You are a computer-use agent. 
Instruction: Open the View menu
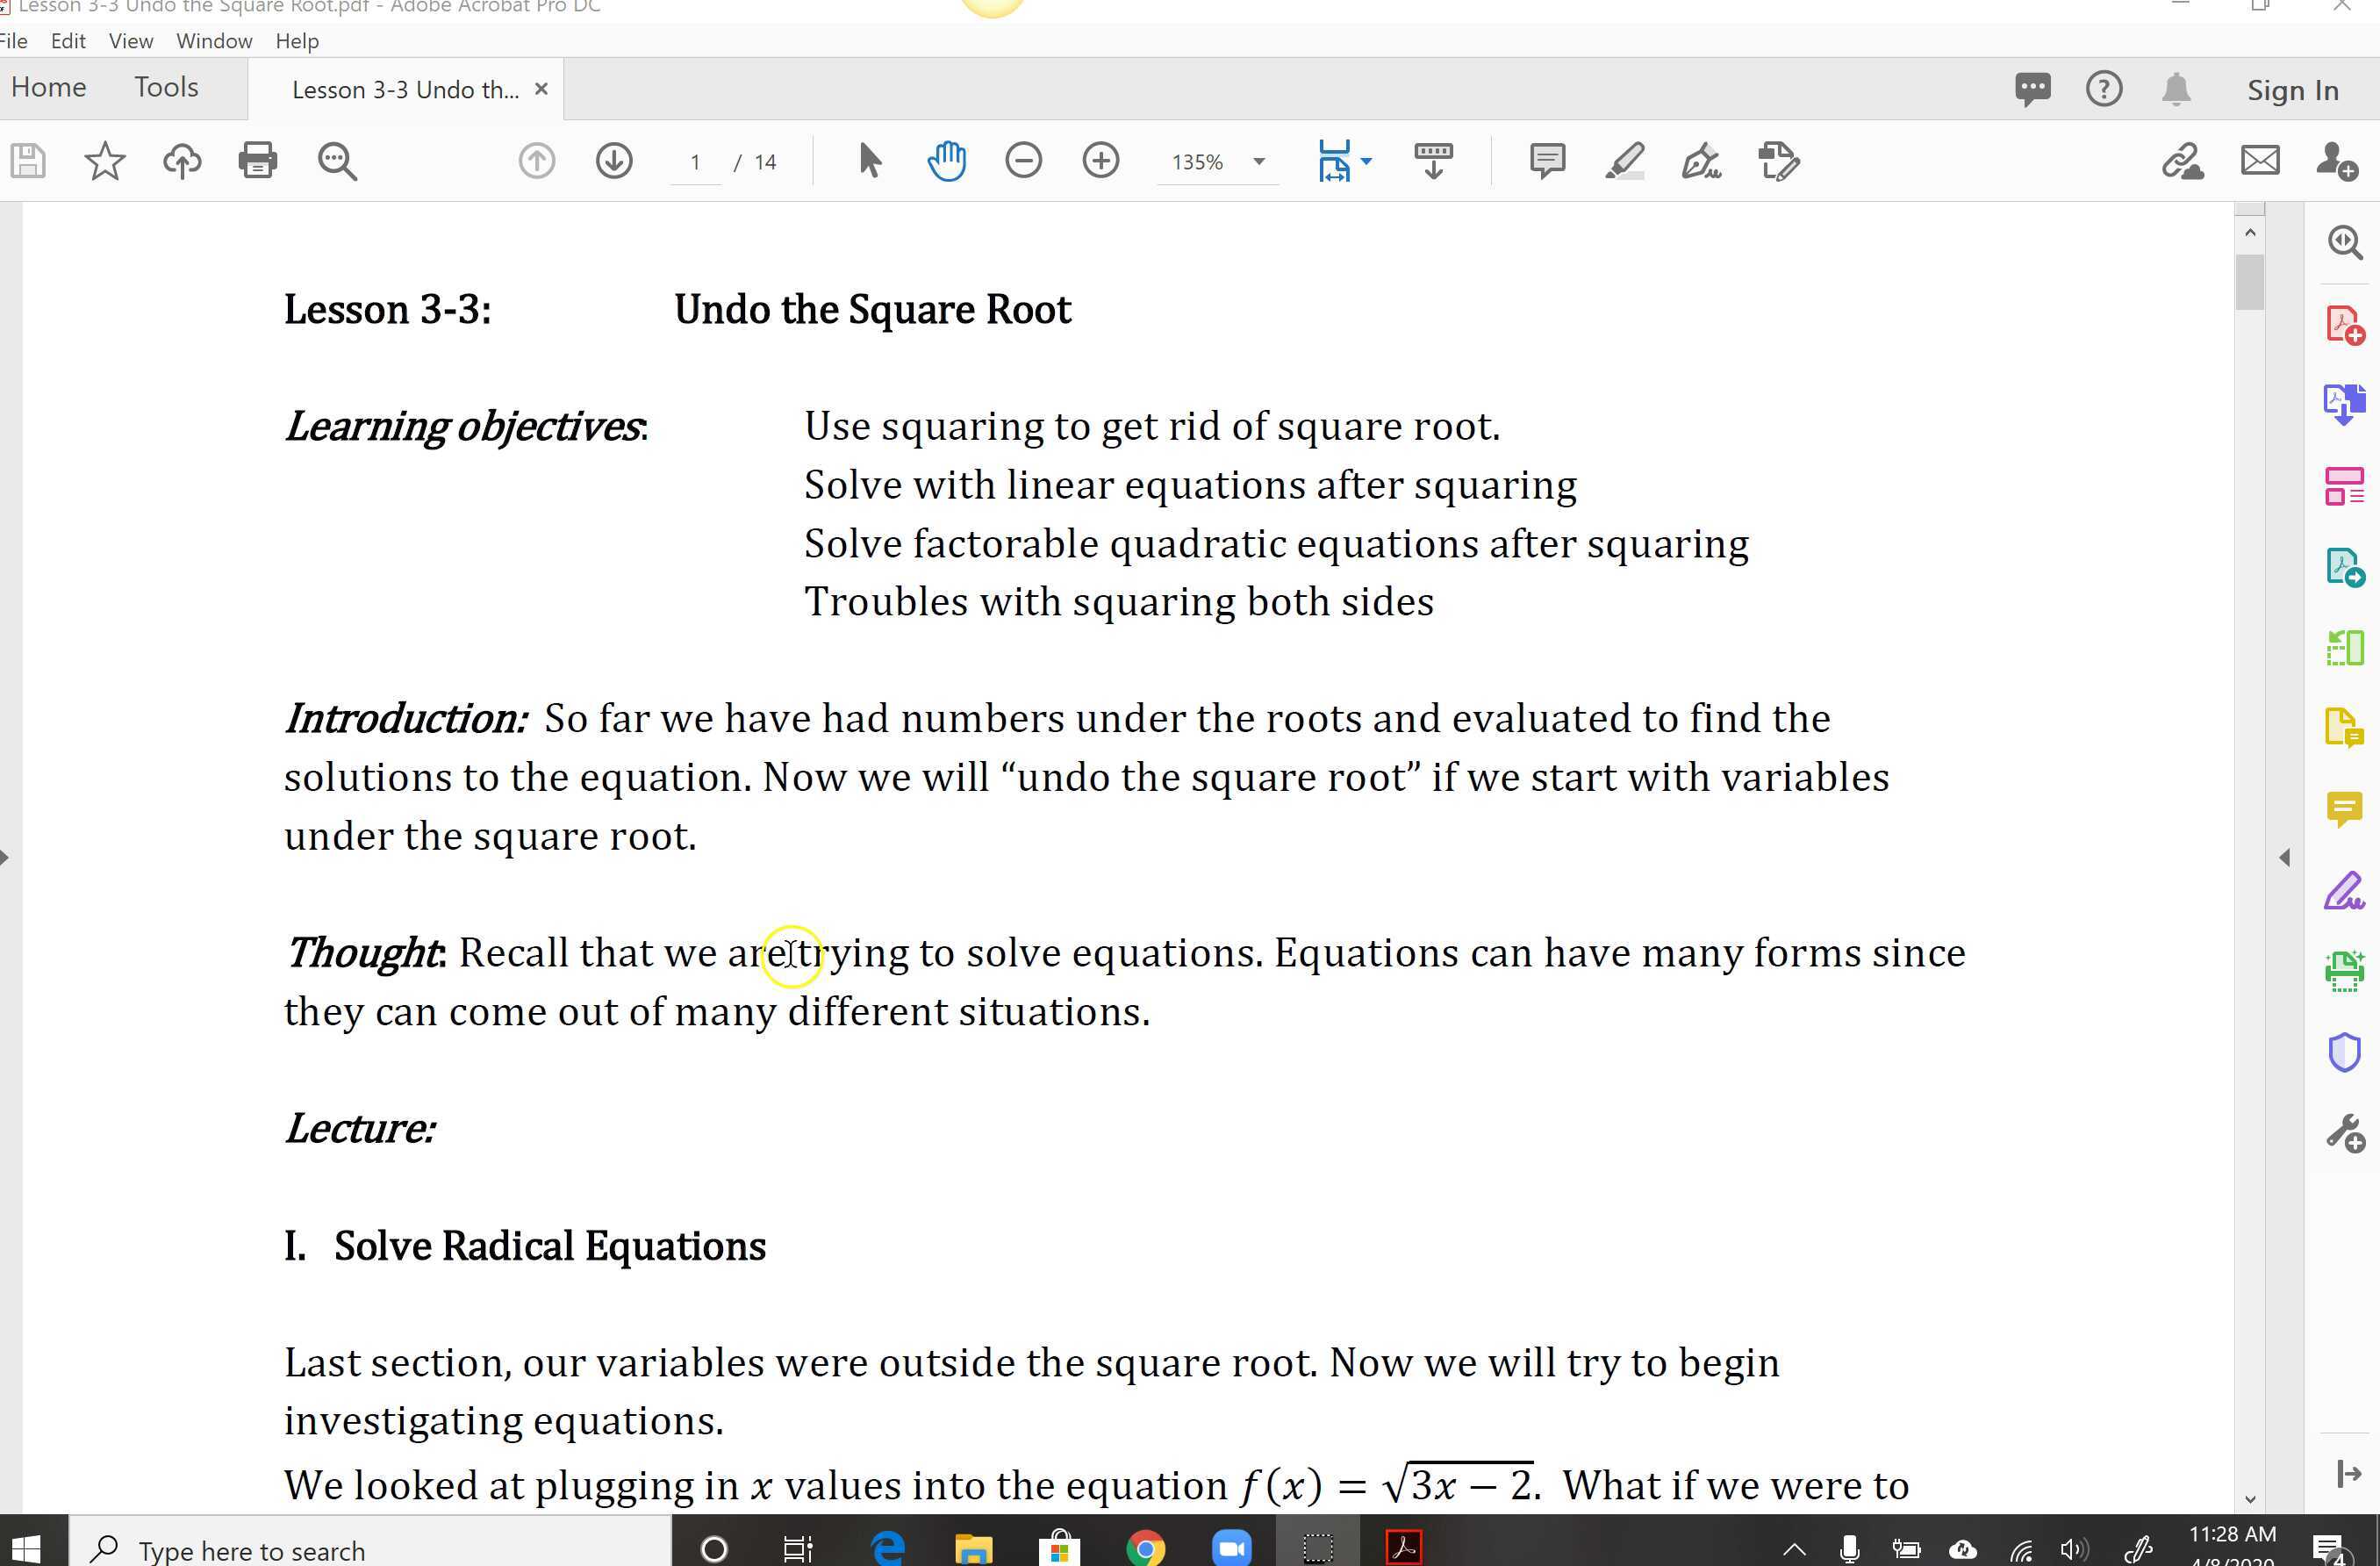[x=131, y=41]
